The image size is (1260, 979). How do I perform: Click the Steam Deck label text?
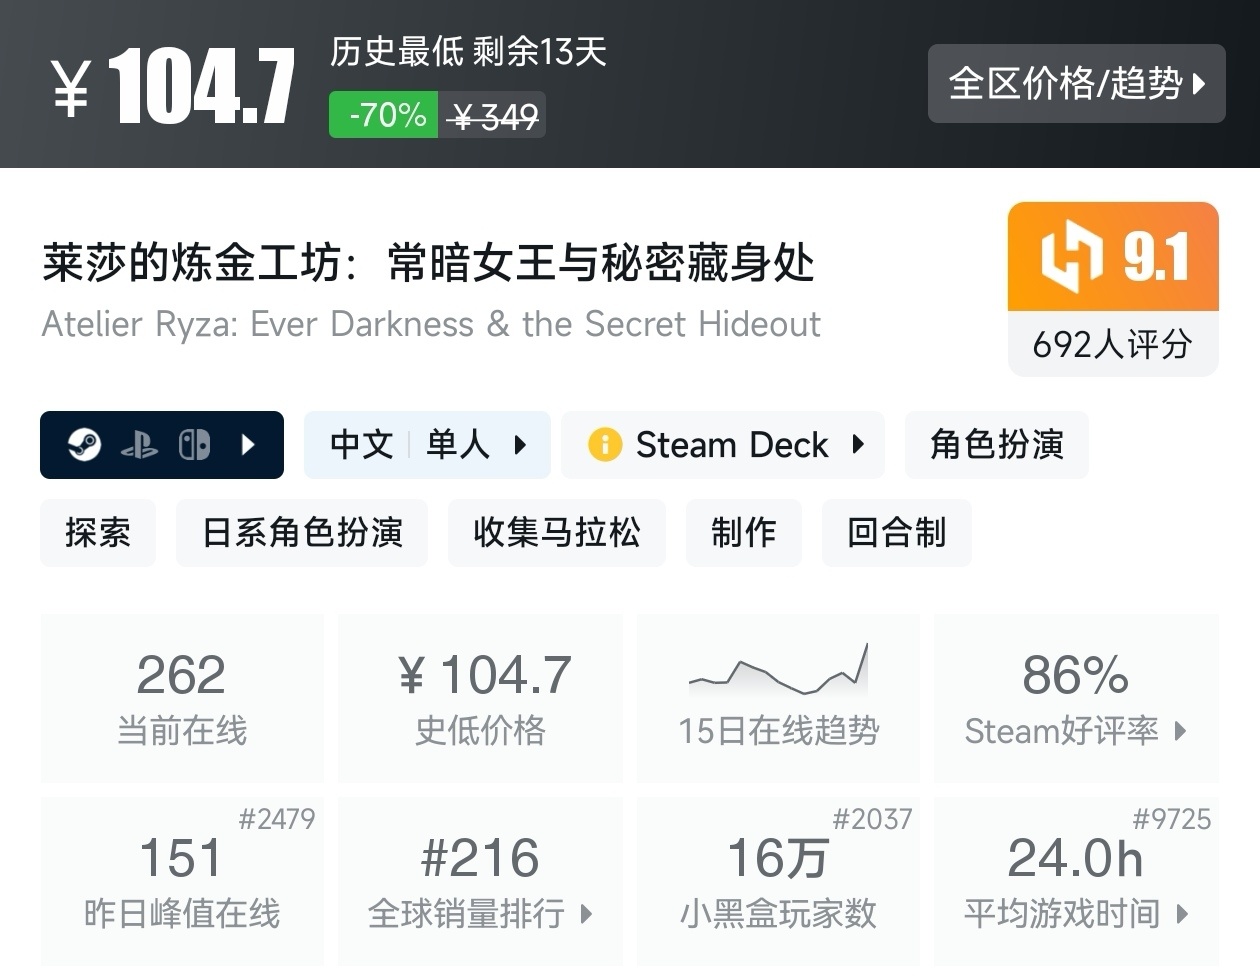(x=732, y=444)
